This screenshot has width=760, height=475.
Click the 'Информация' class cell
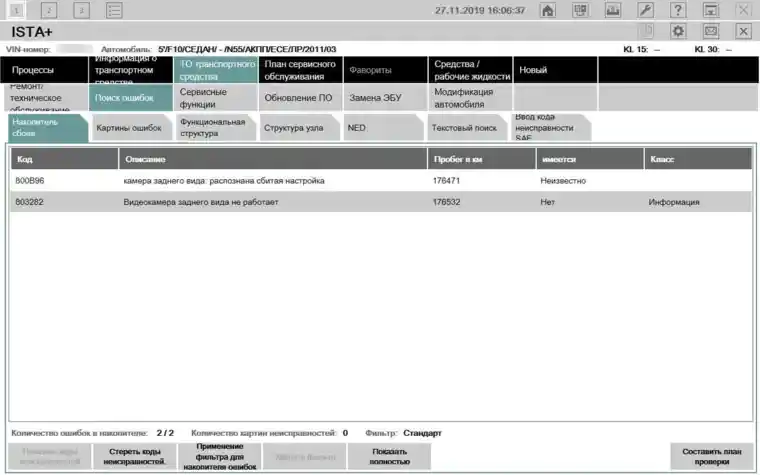674,202
